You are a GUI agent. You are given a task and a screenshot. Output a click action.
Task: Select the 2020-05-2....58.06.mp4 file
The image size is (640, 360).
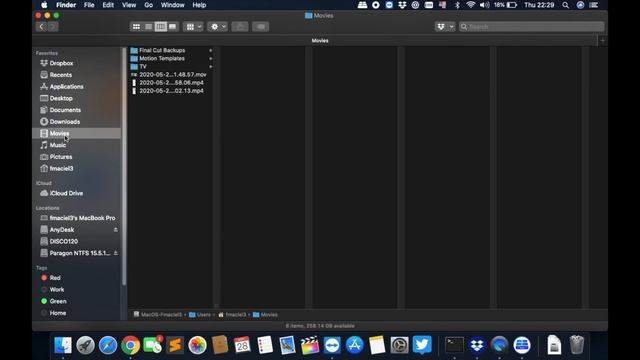point(171,83)
